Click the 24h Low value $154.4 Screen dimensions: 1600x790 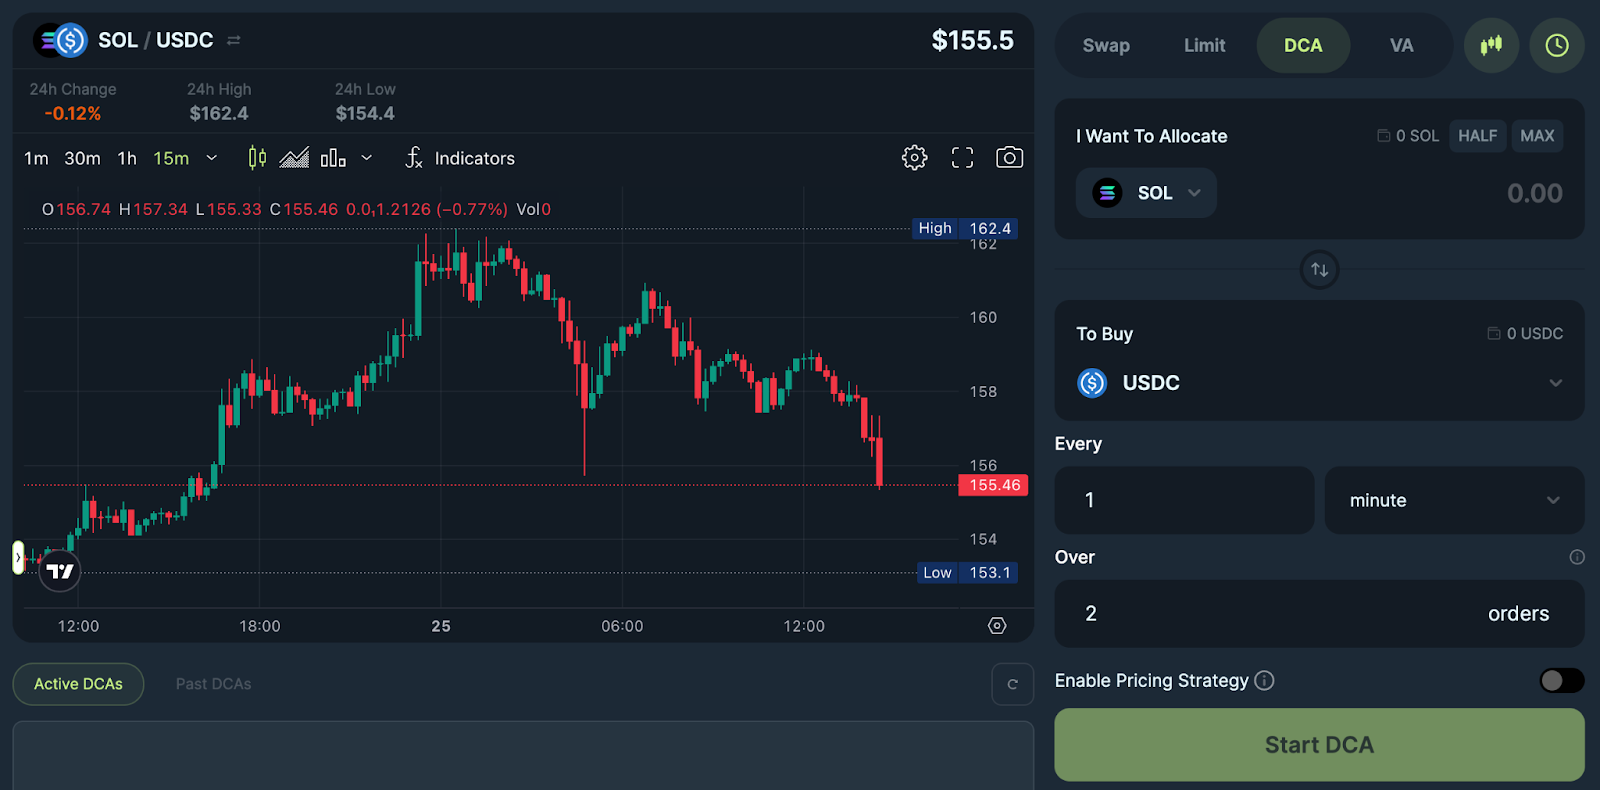pyautogui.click(x=365, y=114)
